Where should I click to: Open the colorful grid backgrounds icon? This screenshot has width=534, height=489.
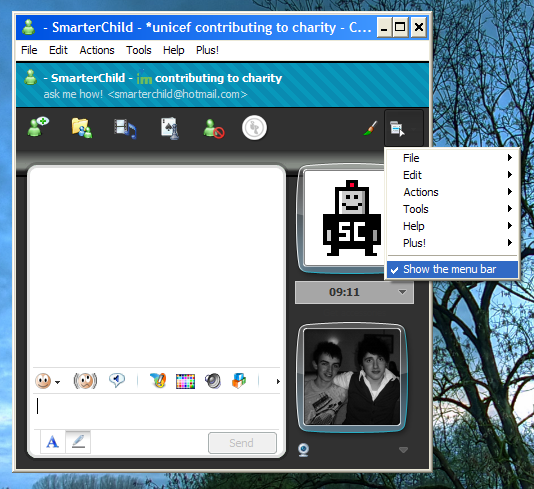point(185,381)
